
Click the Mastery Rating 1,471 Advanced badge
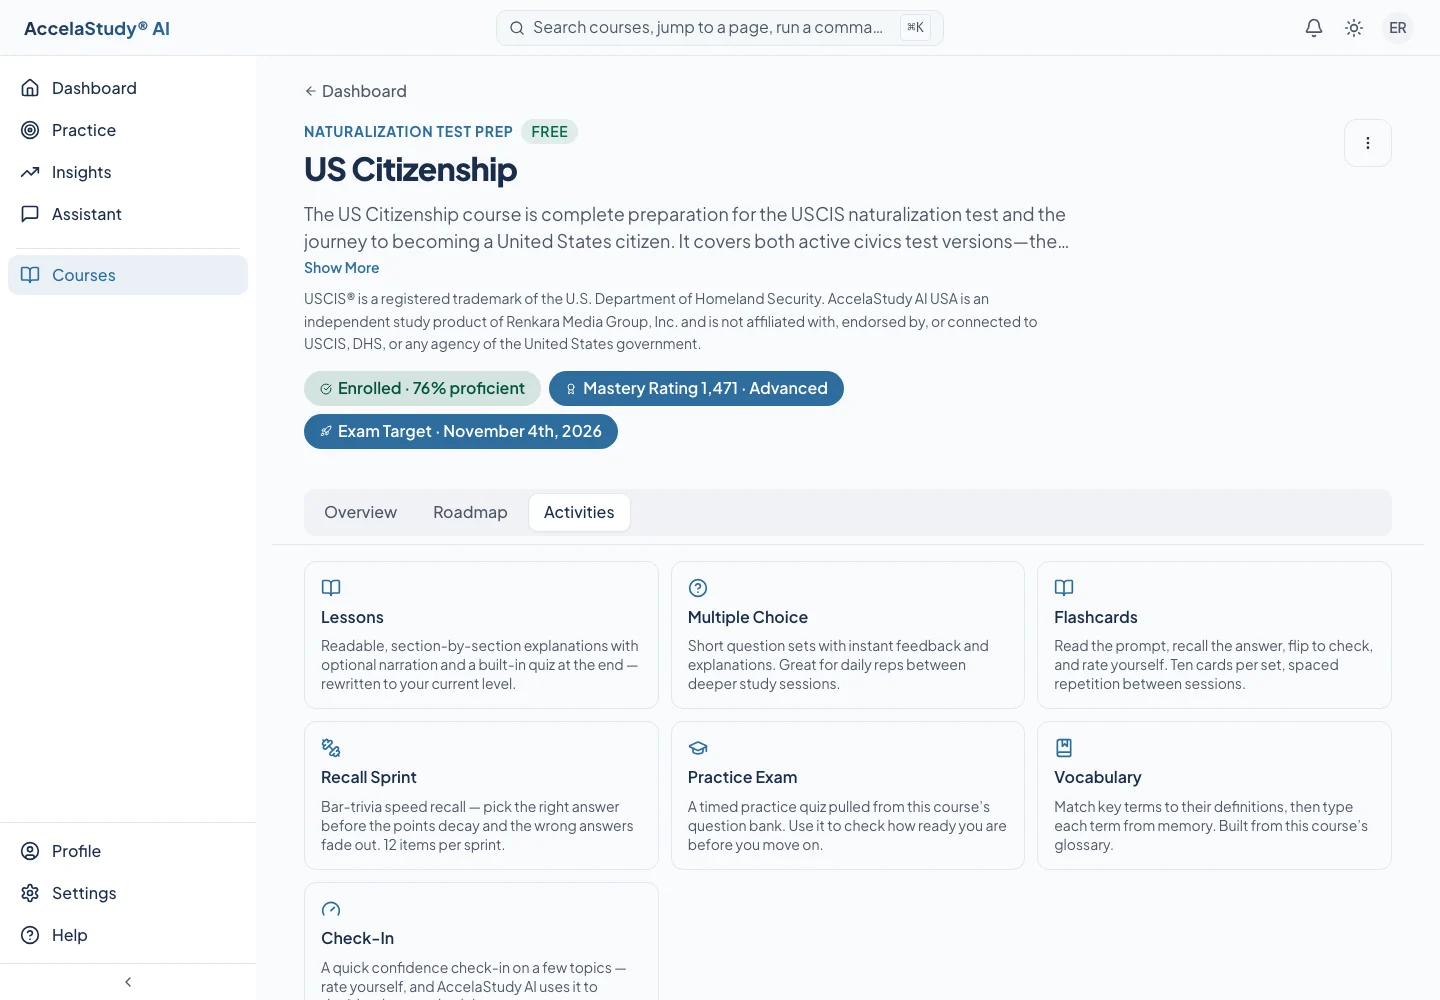coord(696,389)
